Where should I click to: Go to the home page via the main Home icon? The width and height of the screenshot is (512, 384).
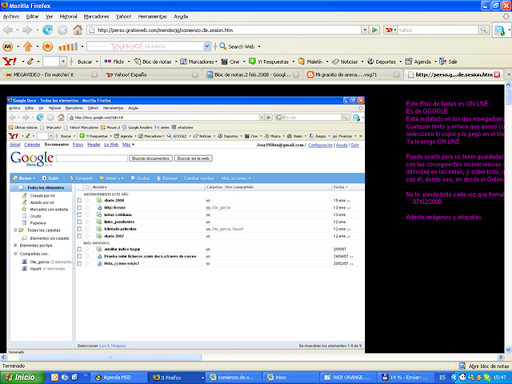pos(78,30)
